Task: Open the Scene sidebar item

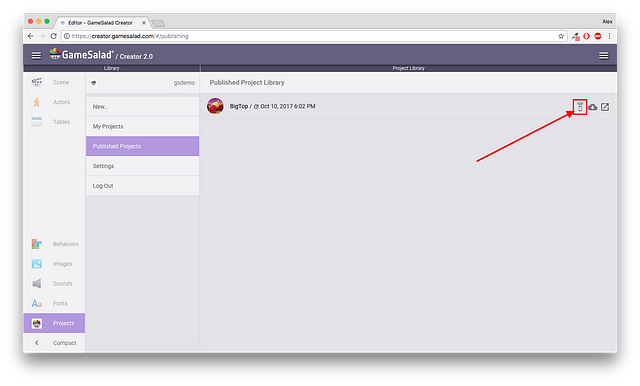Action: 54,82
